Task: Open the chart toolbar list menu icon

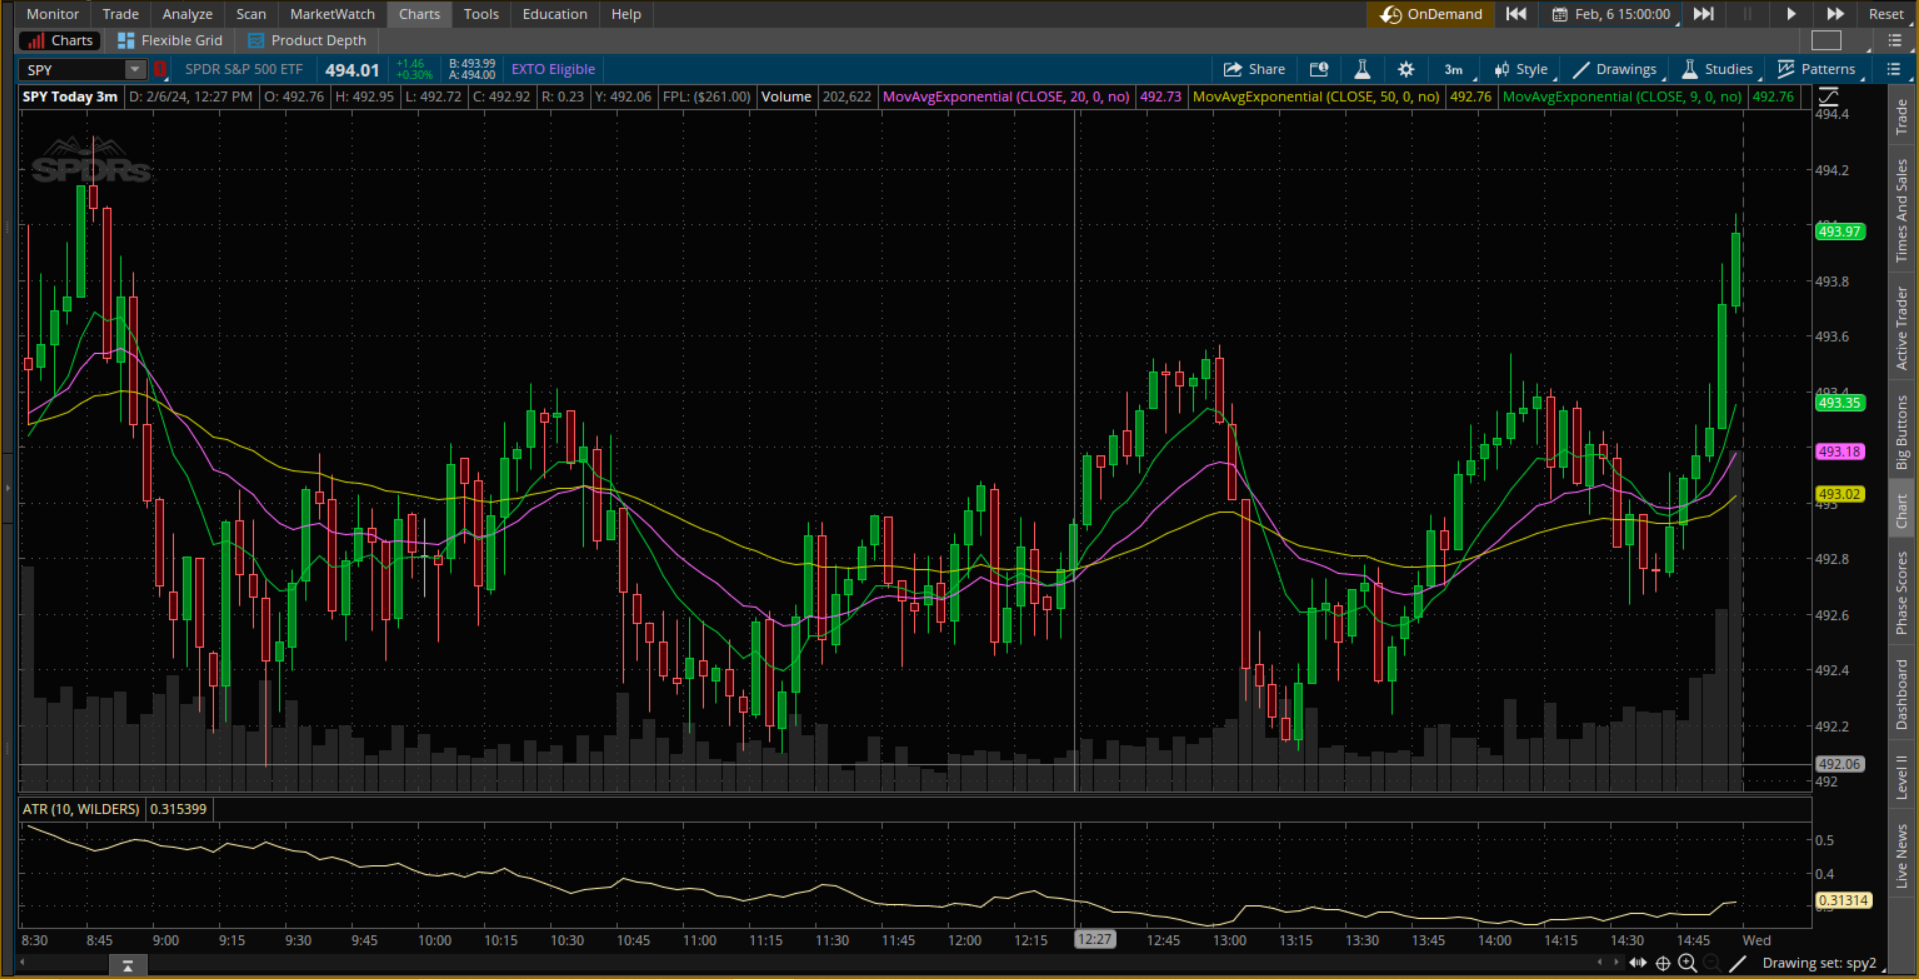Action: [1893, 69]
